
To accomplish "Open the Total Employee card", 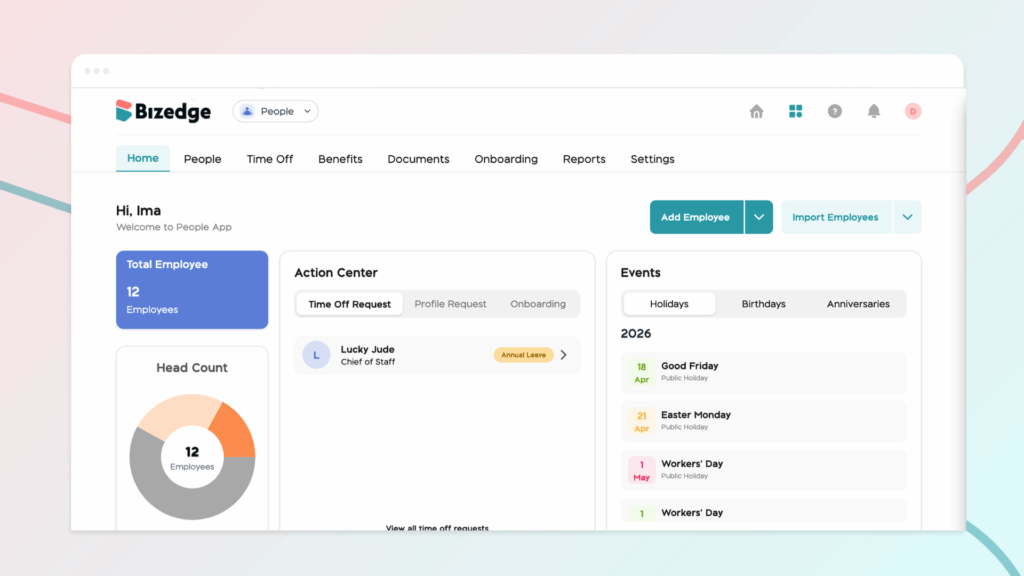I will click(192, 289).
